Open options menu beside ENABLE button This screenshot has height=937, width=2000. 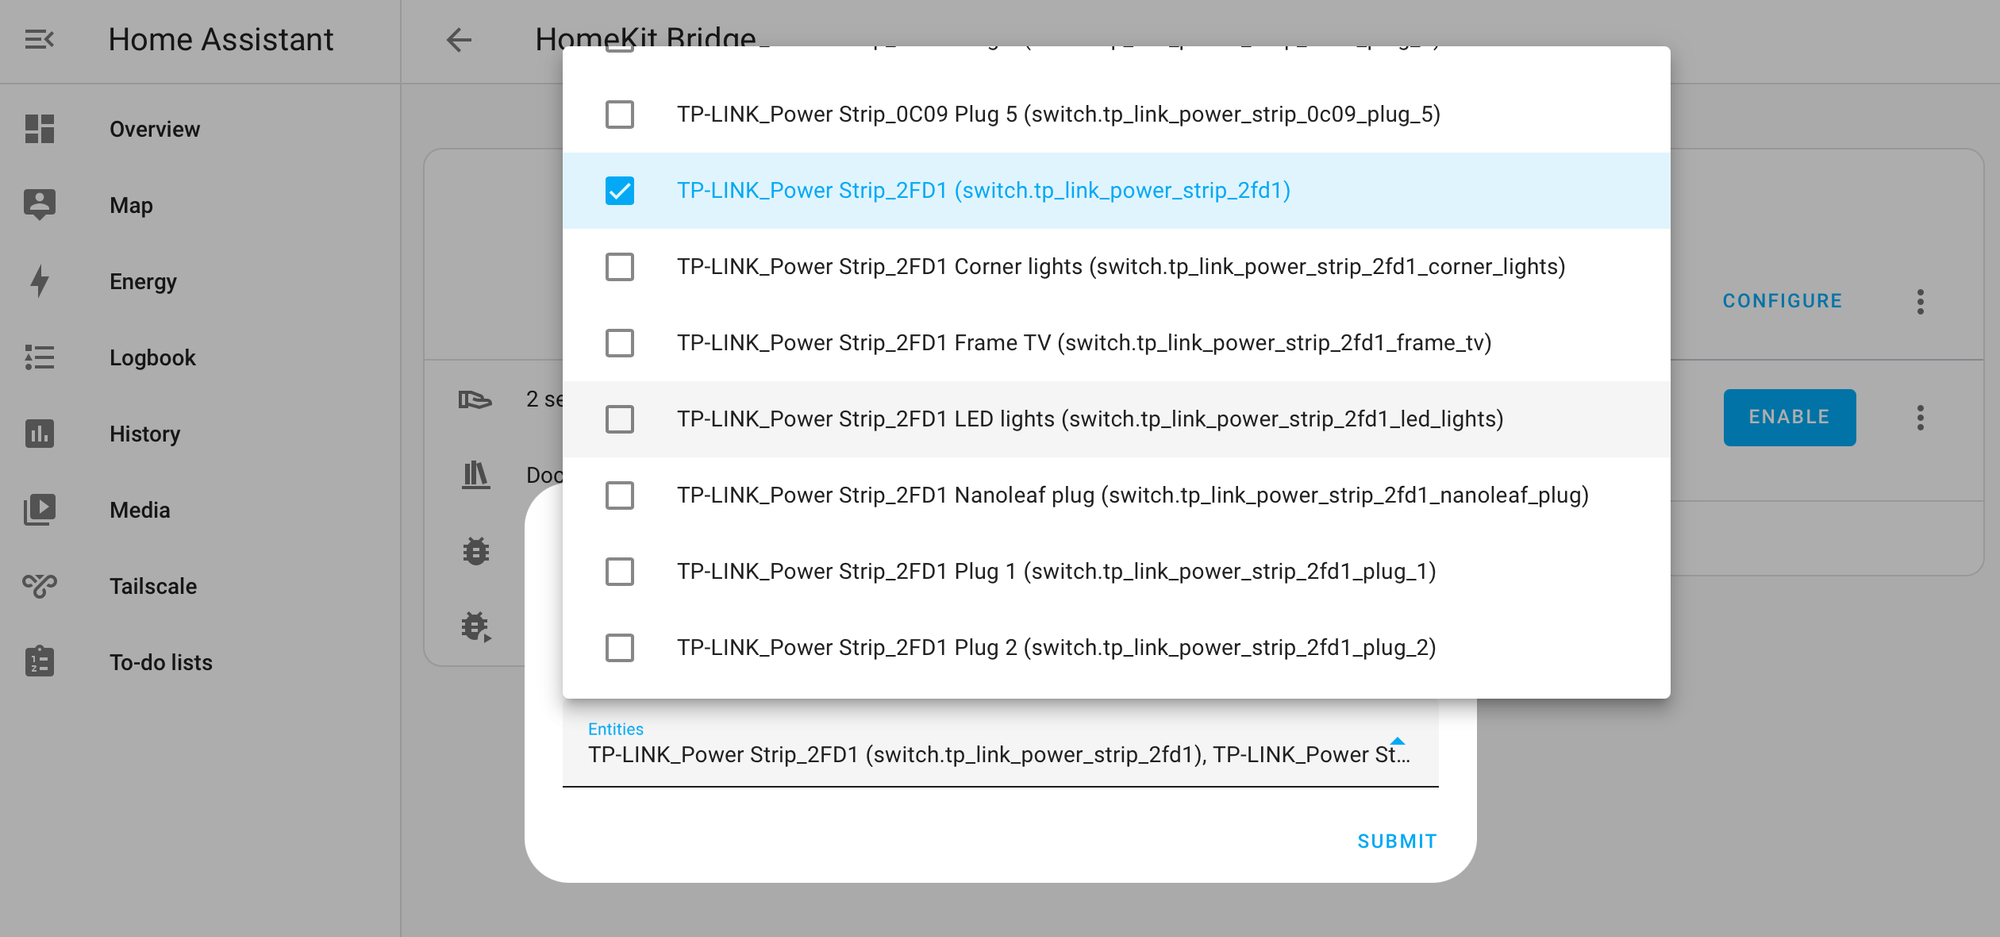click(1920, 418)
